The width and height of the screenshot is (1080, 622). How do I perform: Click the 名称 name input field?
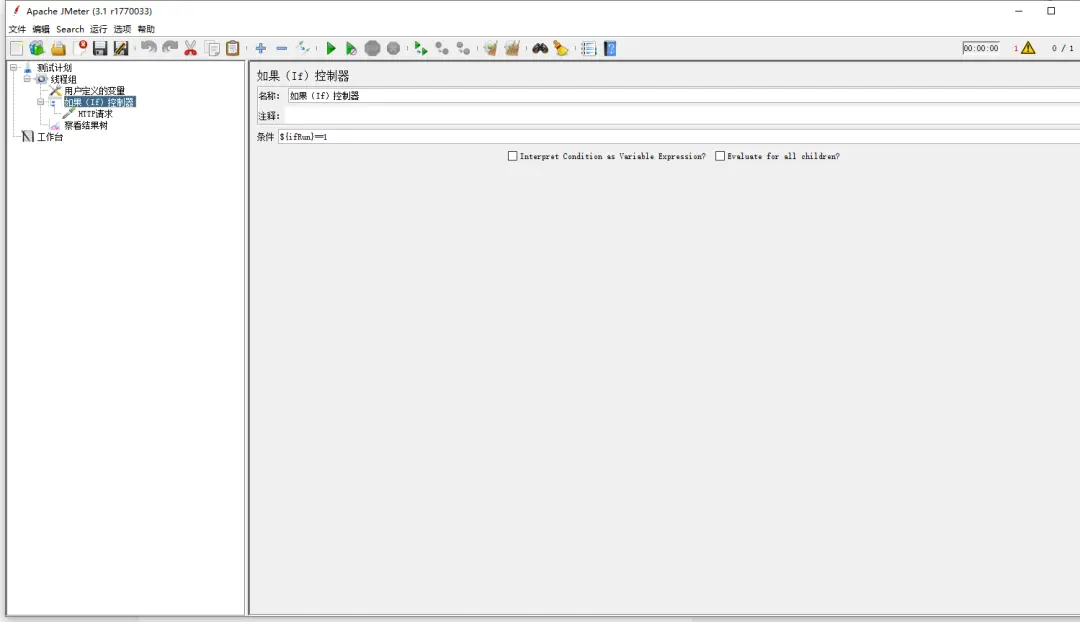(x=683, y=96)
